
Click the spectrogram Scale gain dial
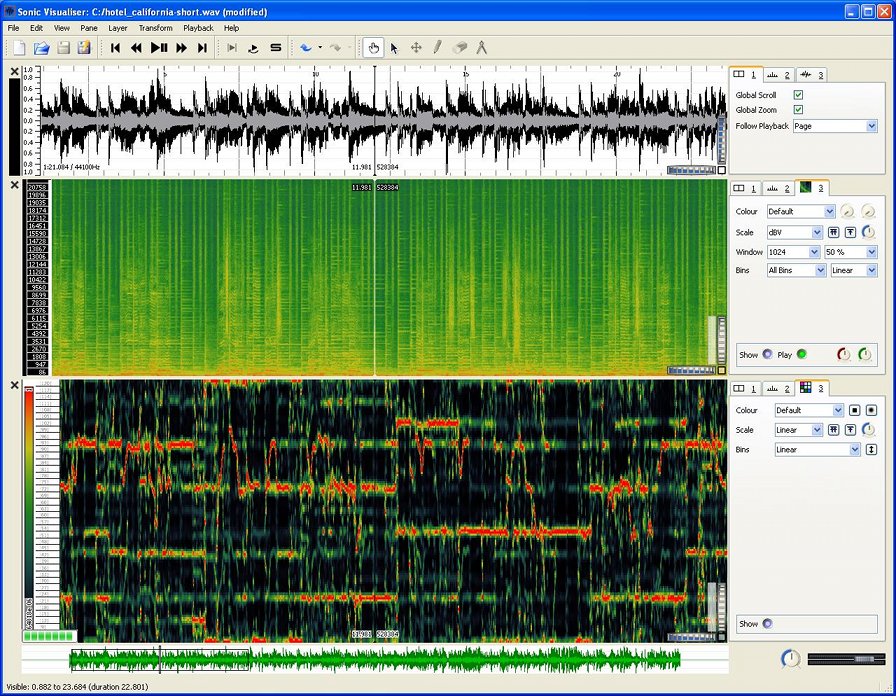click(x=868, y=232)
